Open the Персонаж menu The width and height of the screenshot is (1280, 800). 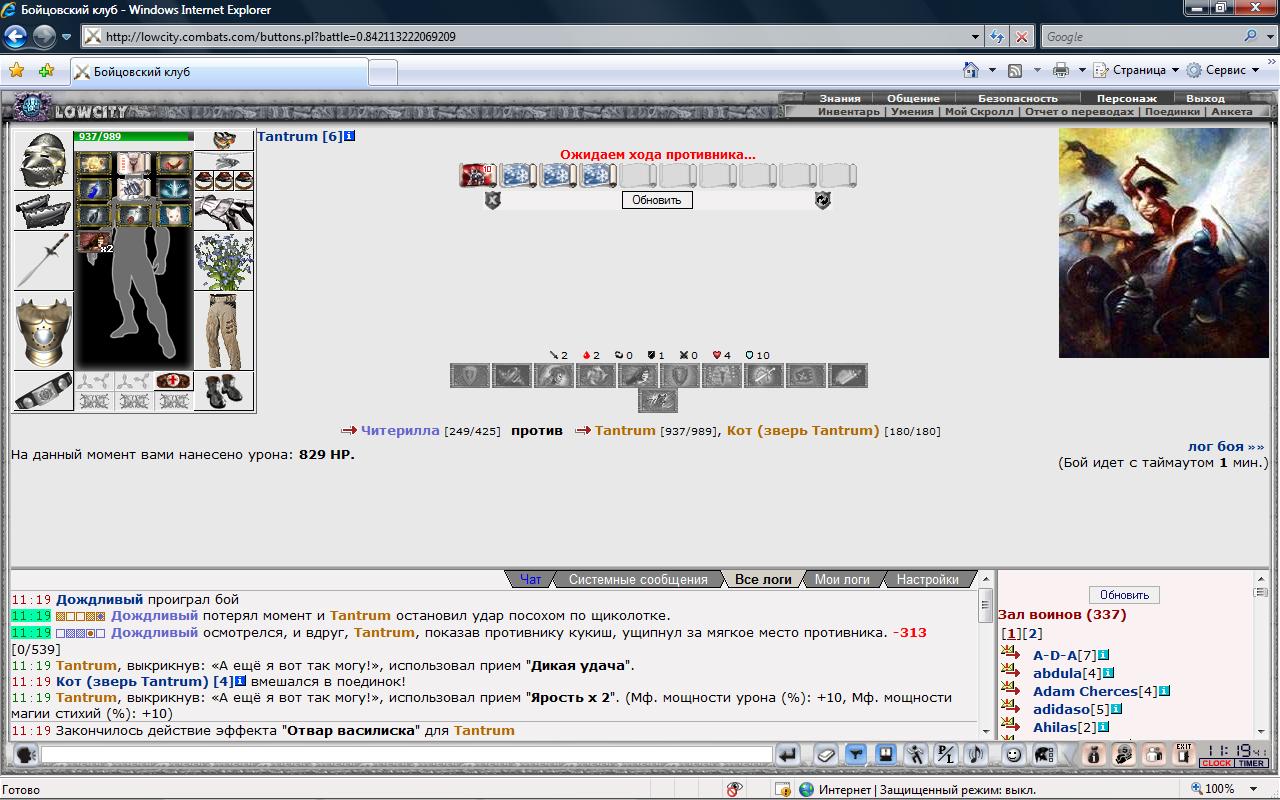pos(1126,98)
